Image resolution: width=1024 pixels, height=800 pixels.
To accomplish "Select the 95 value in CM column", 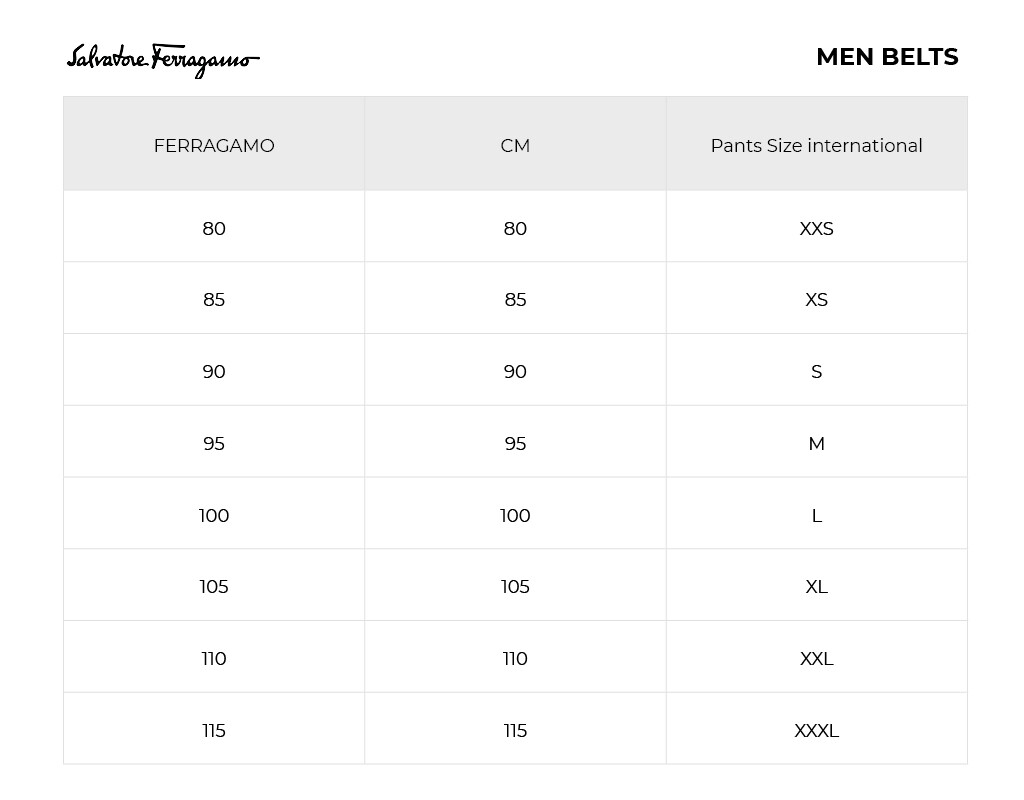I will 515,444.
